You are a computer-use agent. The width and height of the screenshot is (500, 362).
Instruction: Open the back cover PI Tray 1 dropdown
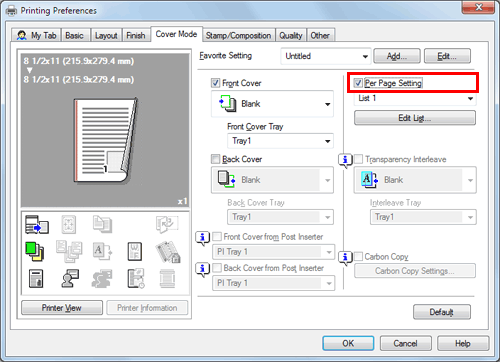[274, 283]
